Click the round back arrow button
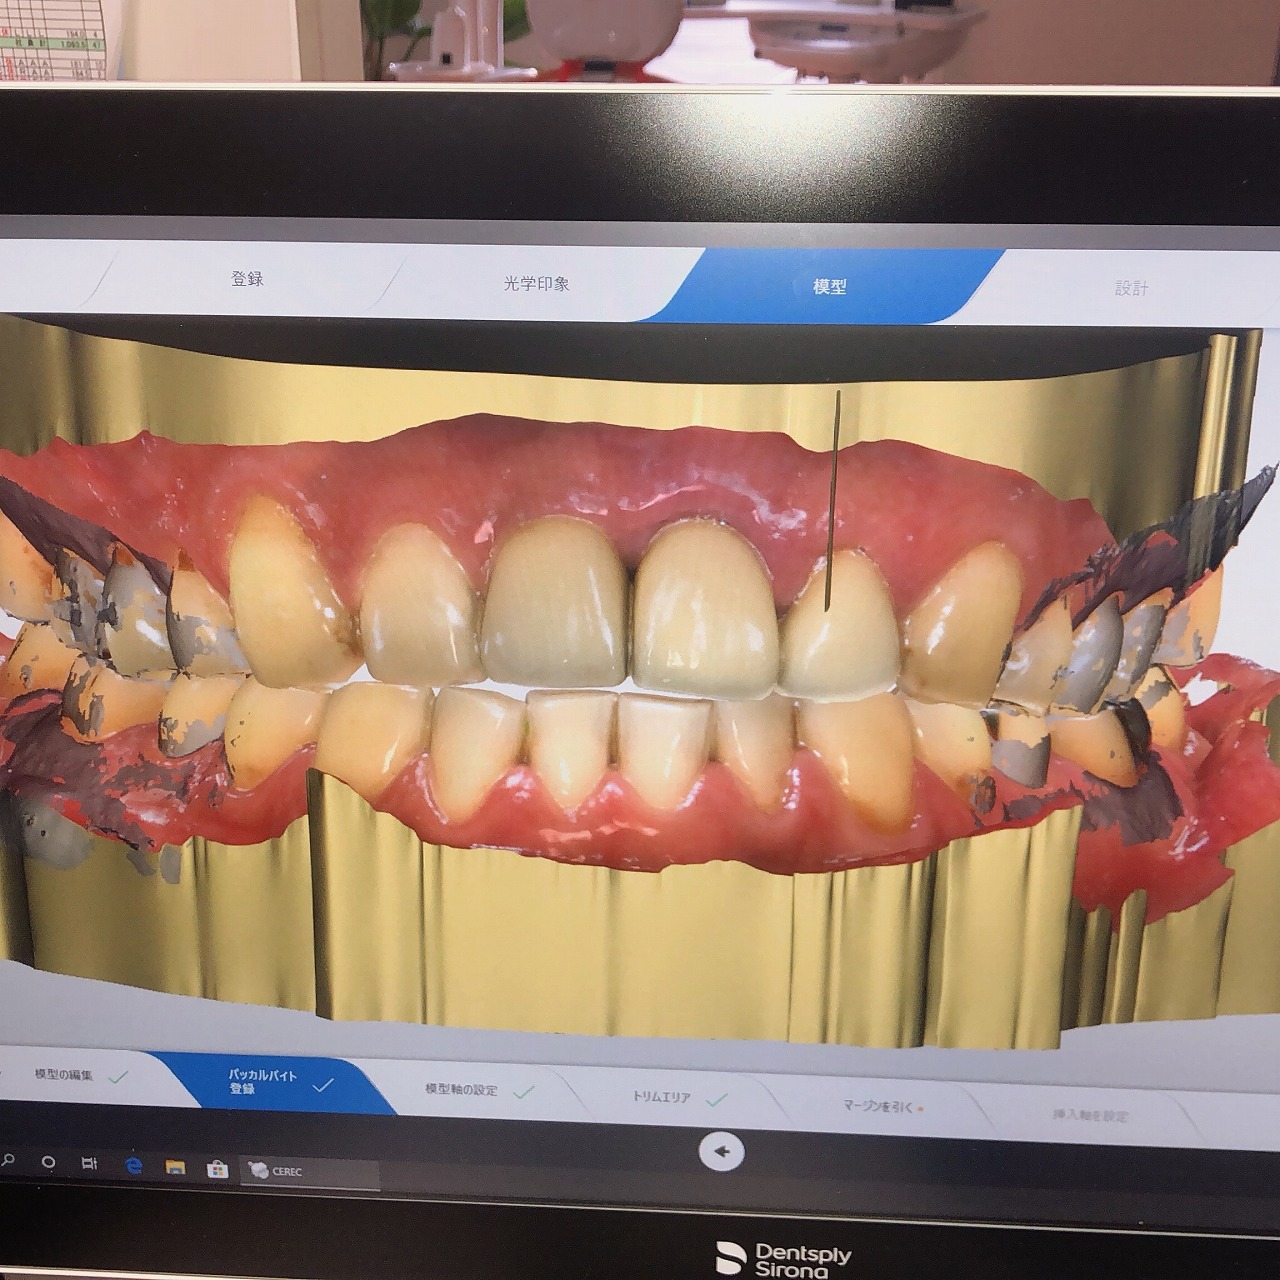1280x1280 pixels. pyautogui.click(x=721, y=1152)
